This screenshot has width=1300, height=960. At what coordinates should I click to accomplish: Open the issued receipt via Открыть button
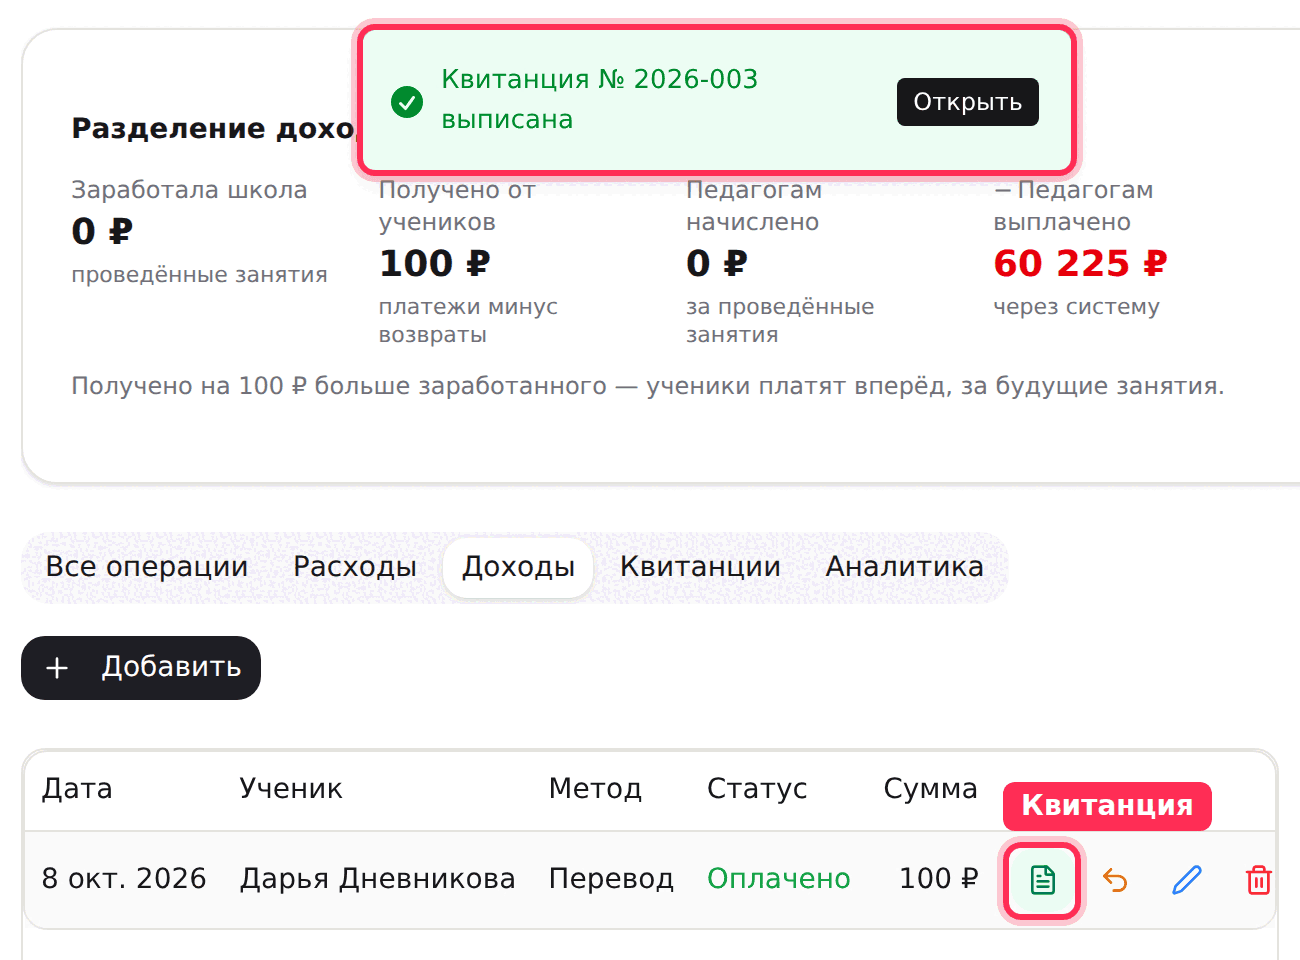967,102
